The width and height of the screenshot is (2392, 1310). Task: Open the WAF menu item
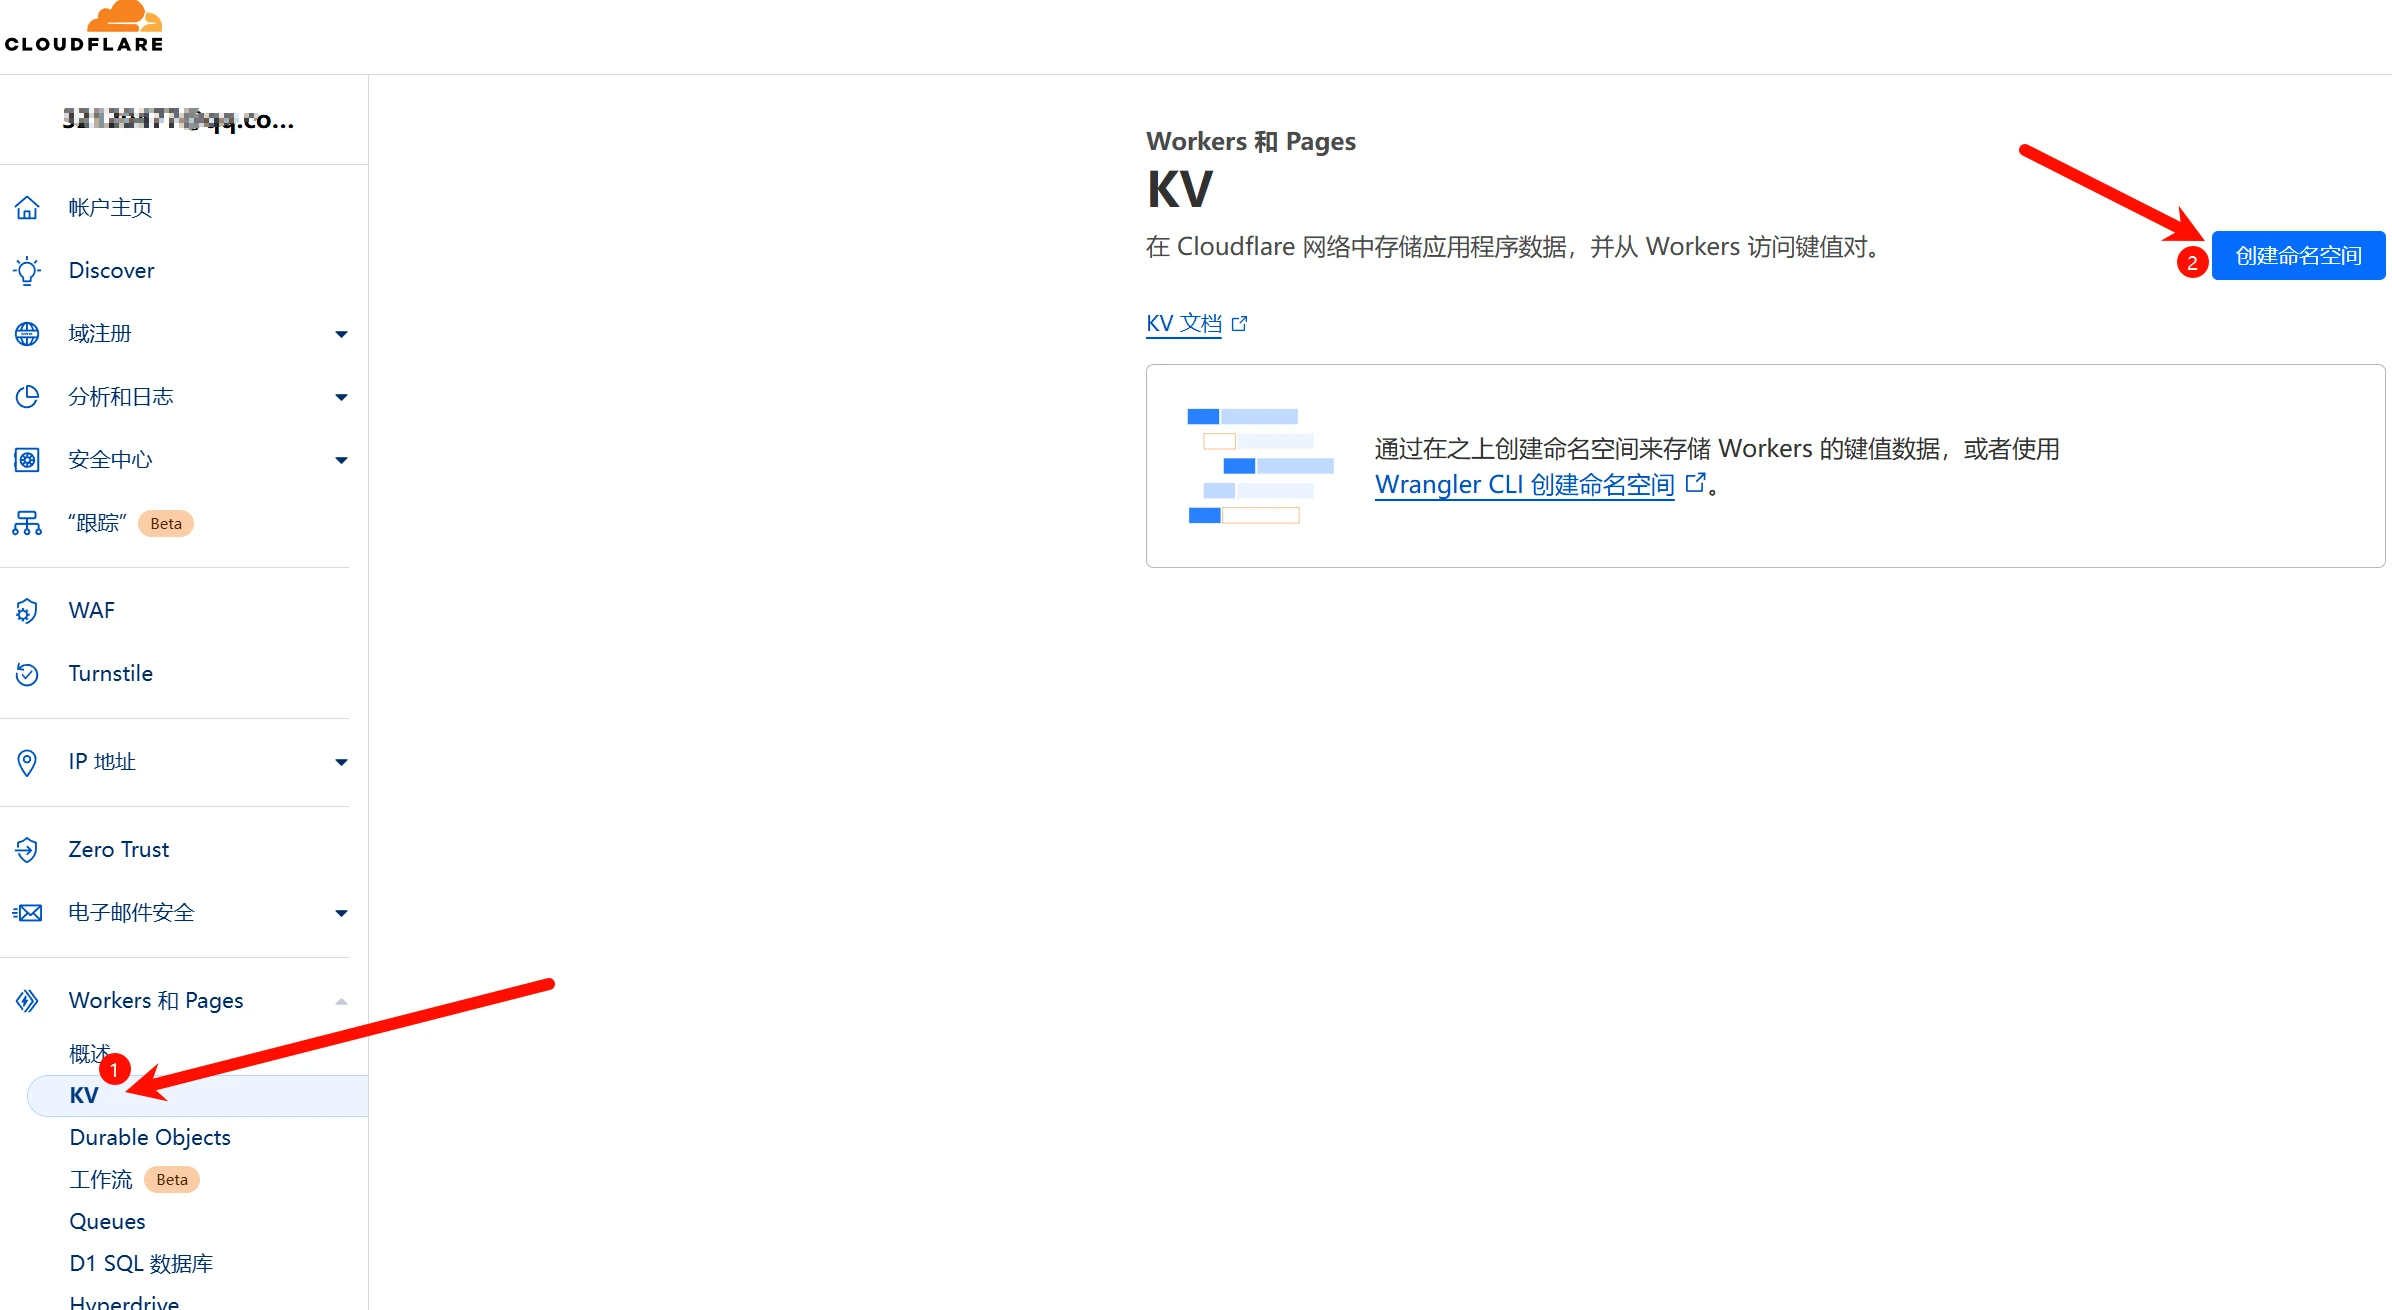coord(92,611)
